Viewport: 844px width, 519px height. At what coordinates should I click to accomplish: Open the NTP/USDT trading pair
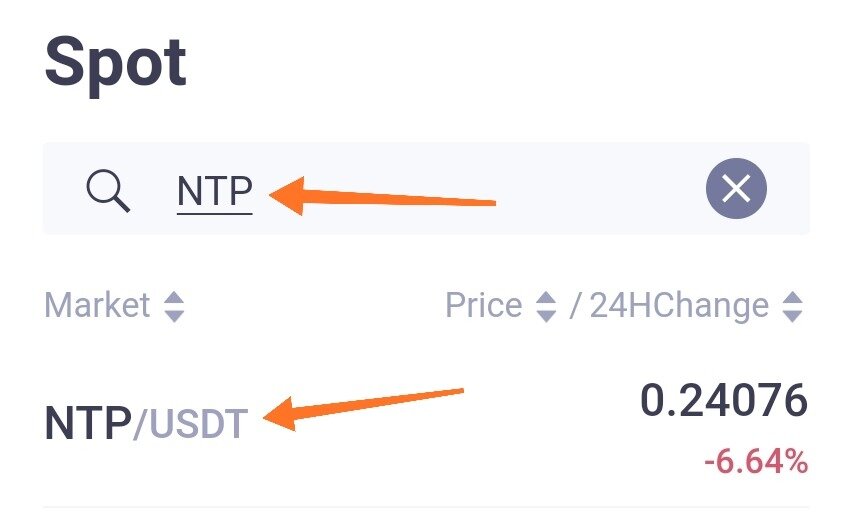coord(146,424)
